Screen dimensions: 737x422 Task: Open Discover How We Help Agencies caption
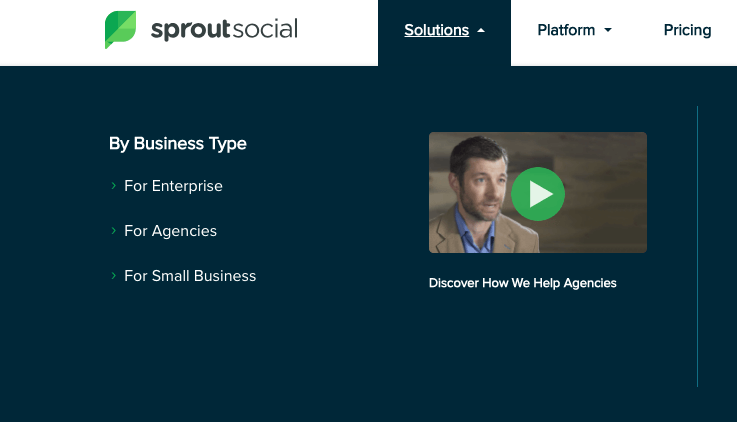click(x=522, y=283)
